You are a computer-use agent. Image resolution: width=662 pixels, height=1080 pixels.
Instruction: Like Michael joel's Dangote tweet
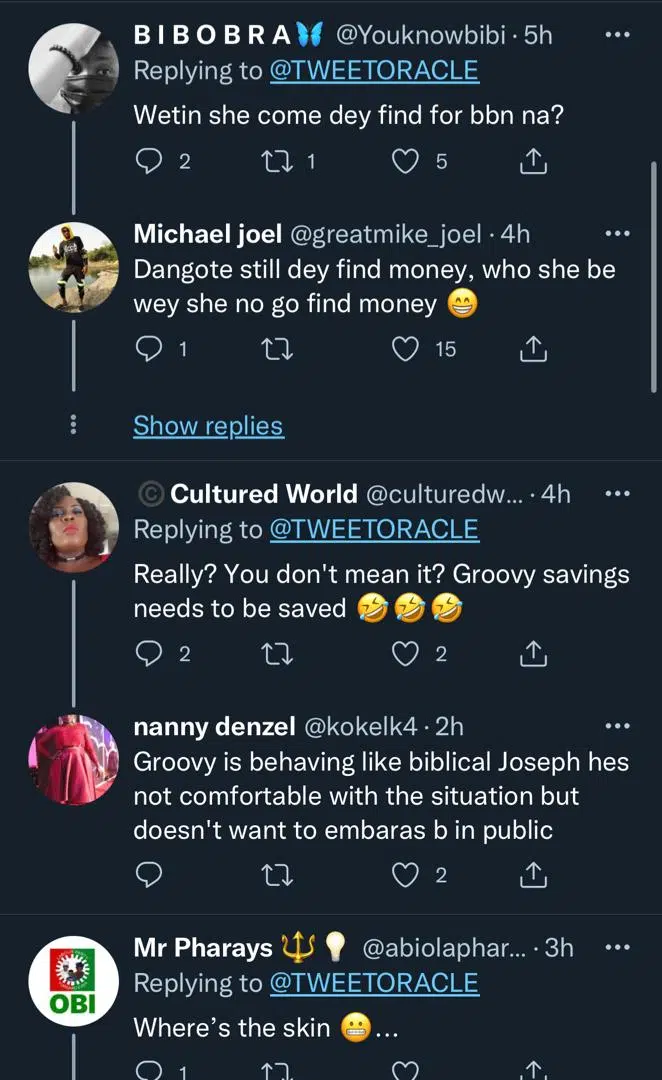404,348
